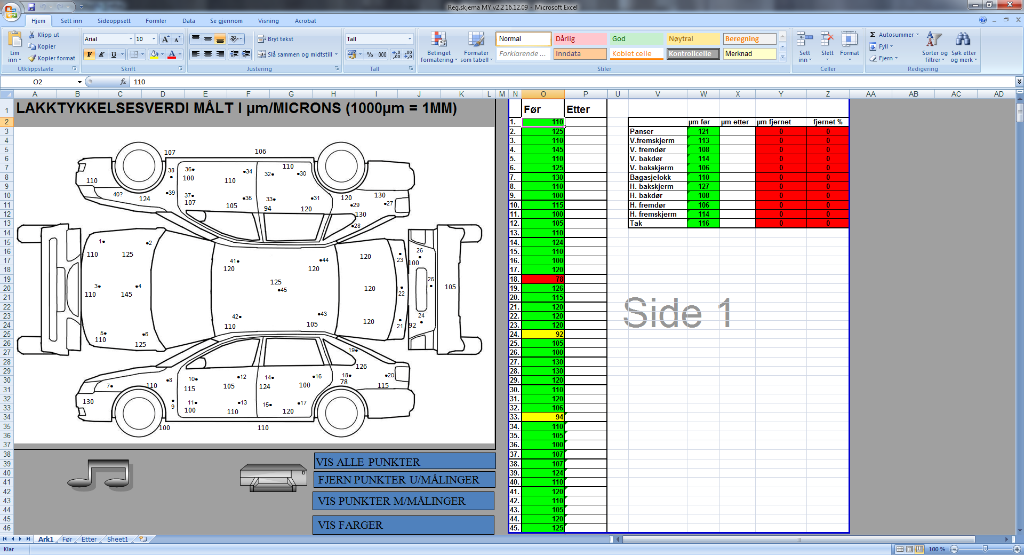Toggle bold F formatting
Image resolution: width=1024 pixels, height=555 pixels.
[89, 55]
